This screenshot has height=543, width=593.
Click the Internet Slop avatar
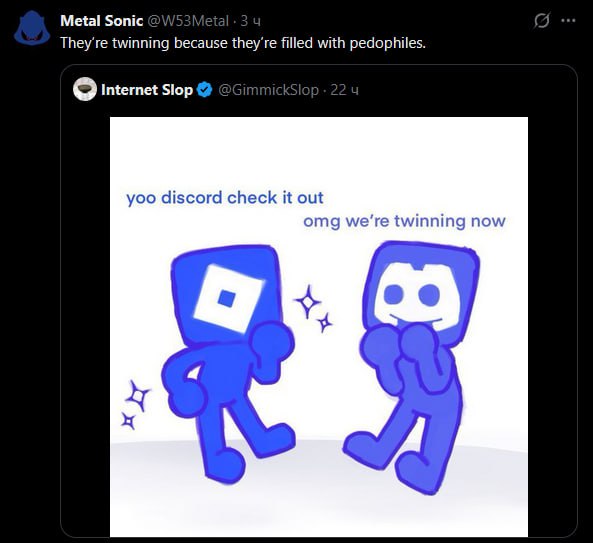pos(85,89)
